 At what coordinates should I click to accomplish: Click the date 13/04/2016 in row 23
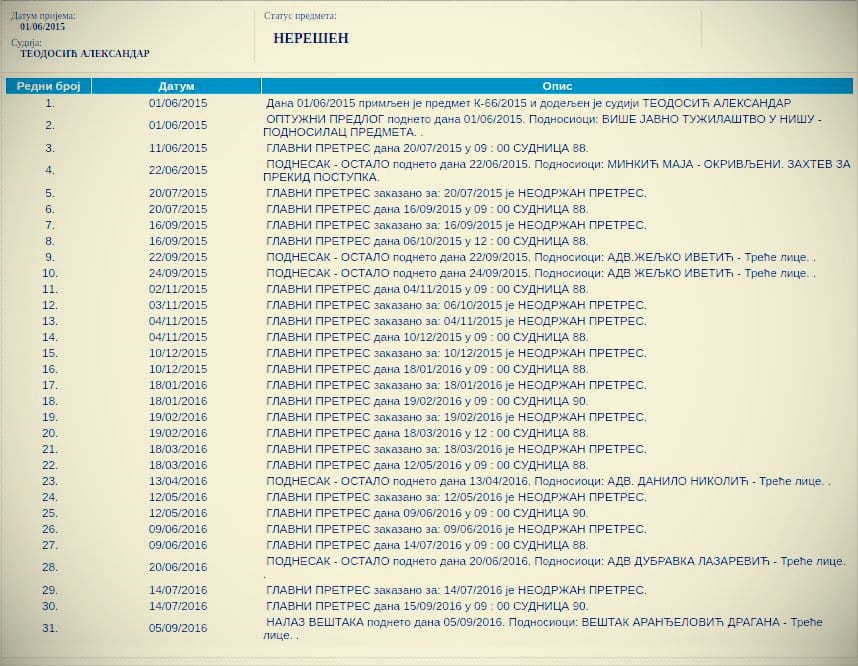[x=177, y=481]
